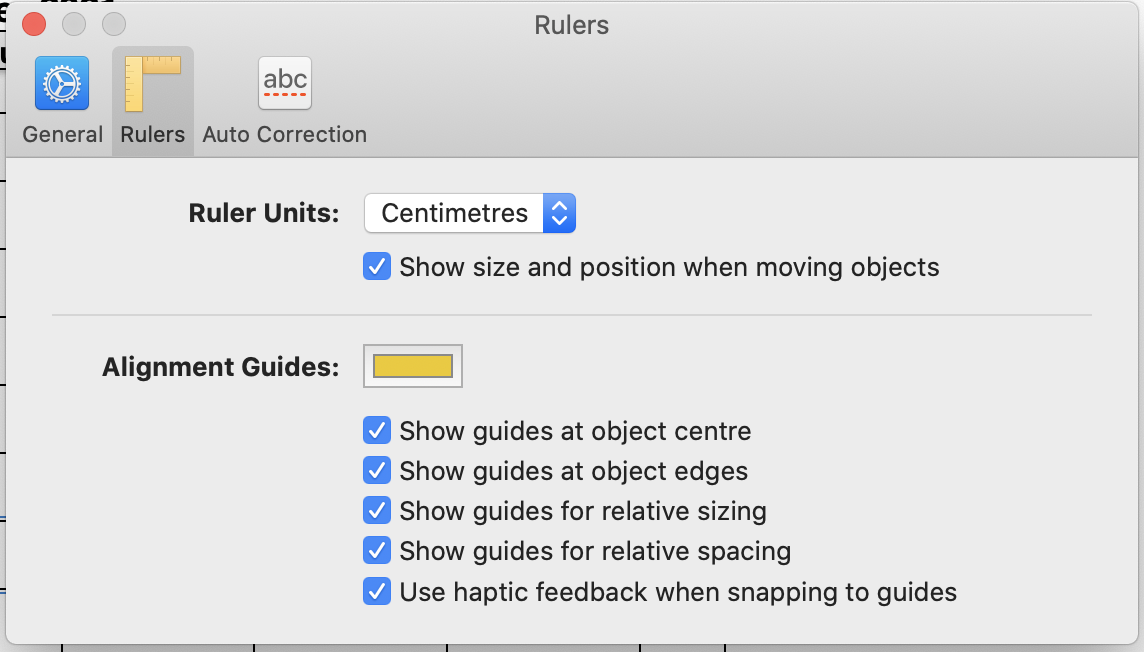Switch to the Rulers tab
Screen dimensions: 1144x652
pyautogui.click(x=151, y=97)
